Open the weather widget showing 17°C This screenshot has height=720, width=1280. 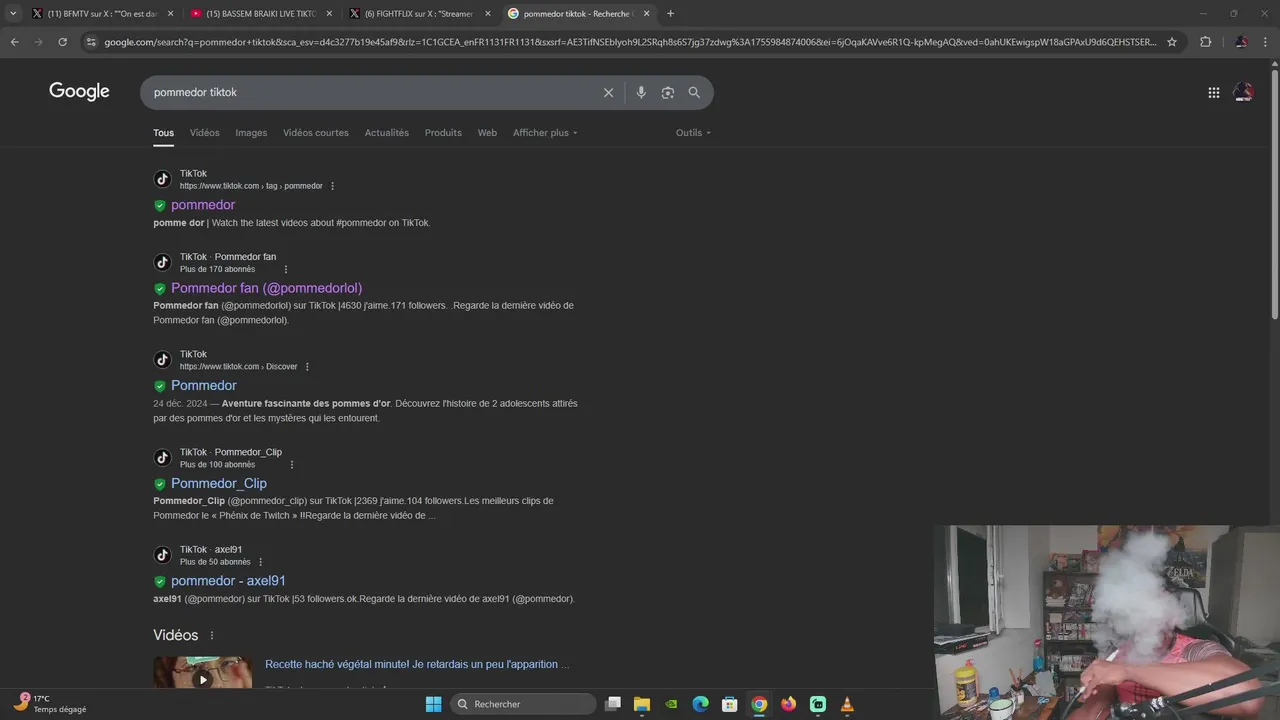click(x=52, y=704)
